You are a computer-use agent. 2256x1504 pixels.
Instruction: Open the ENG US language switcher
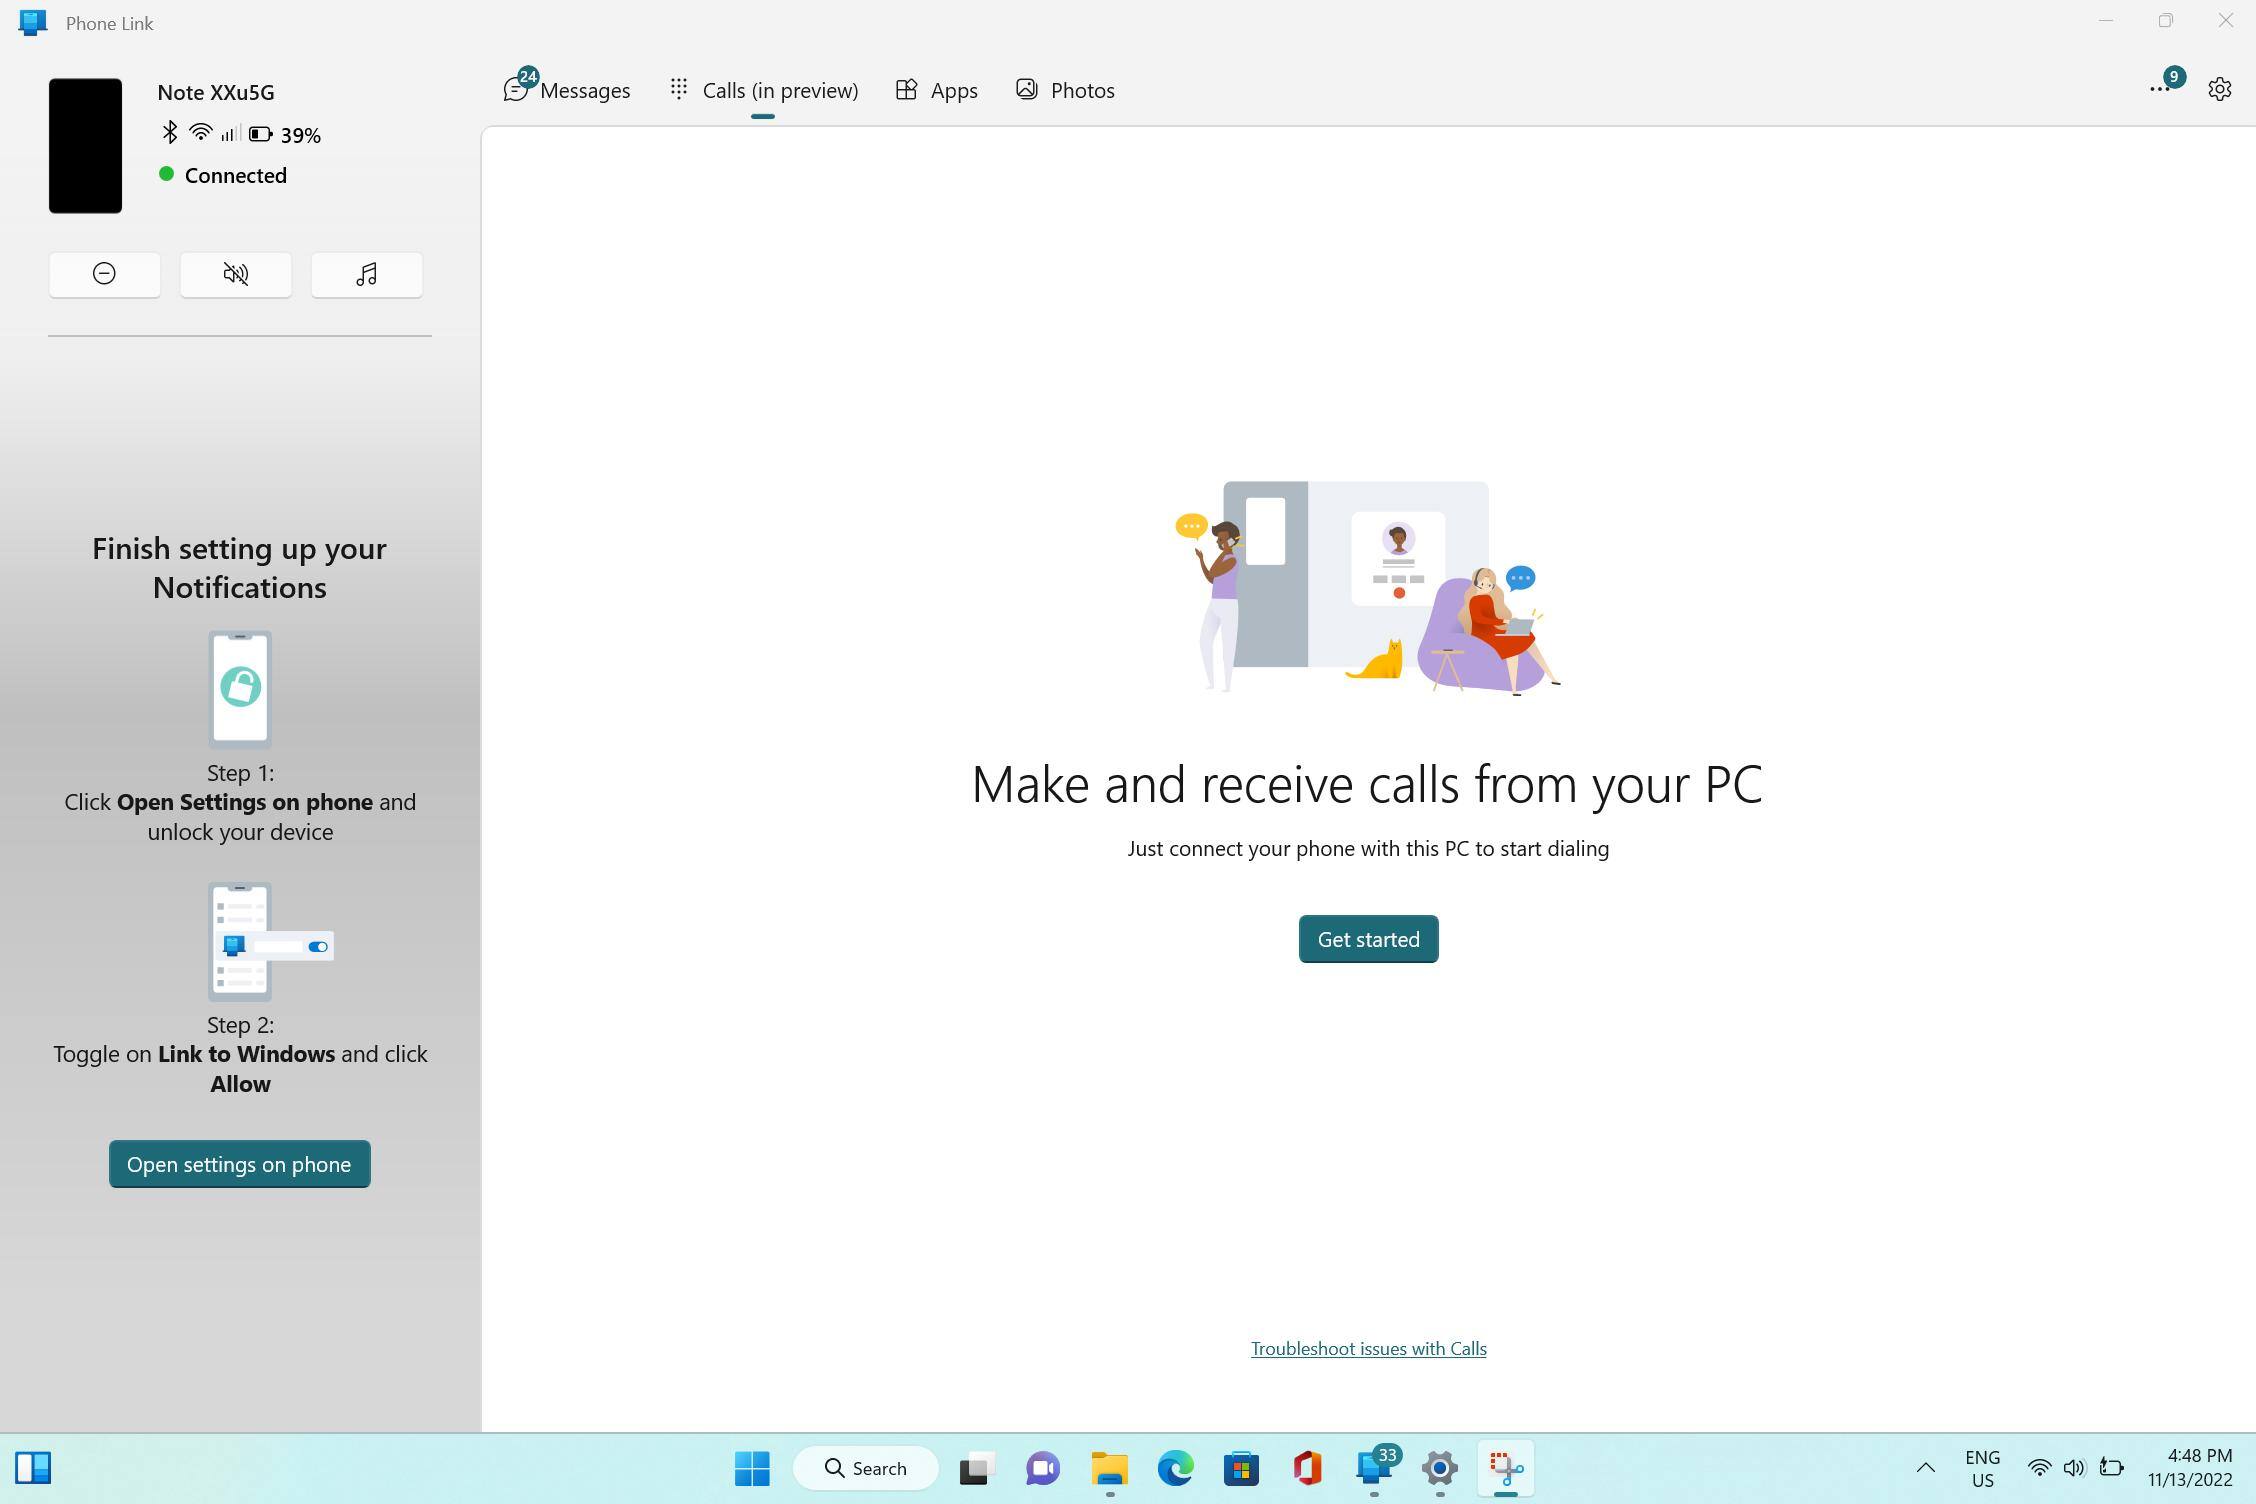click(x=1981, y=1468)
